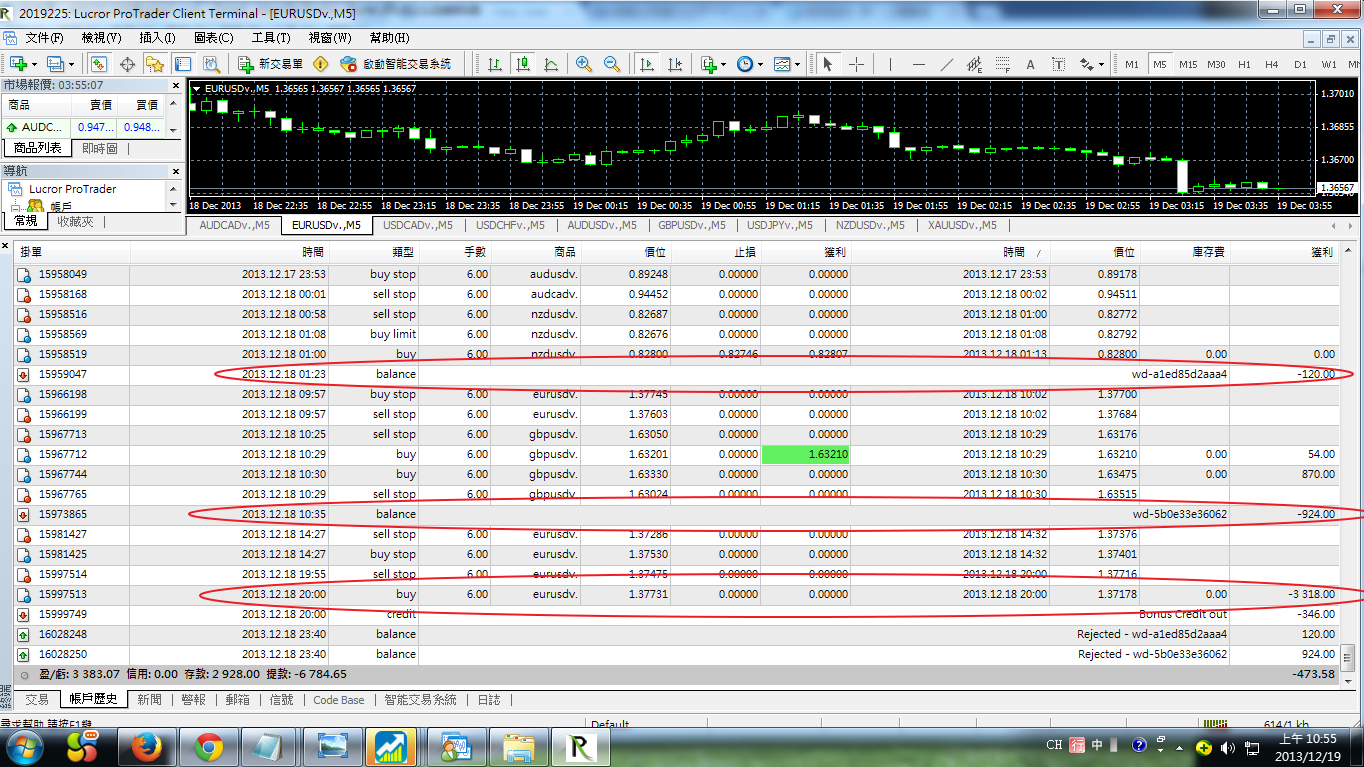Expand the New Chart dropdown arrow
The image size is (1364, 767).
coord(34,64)
